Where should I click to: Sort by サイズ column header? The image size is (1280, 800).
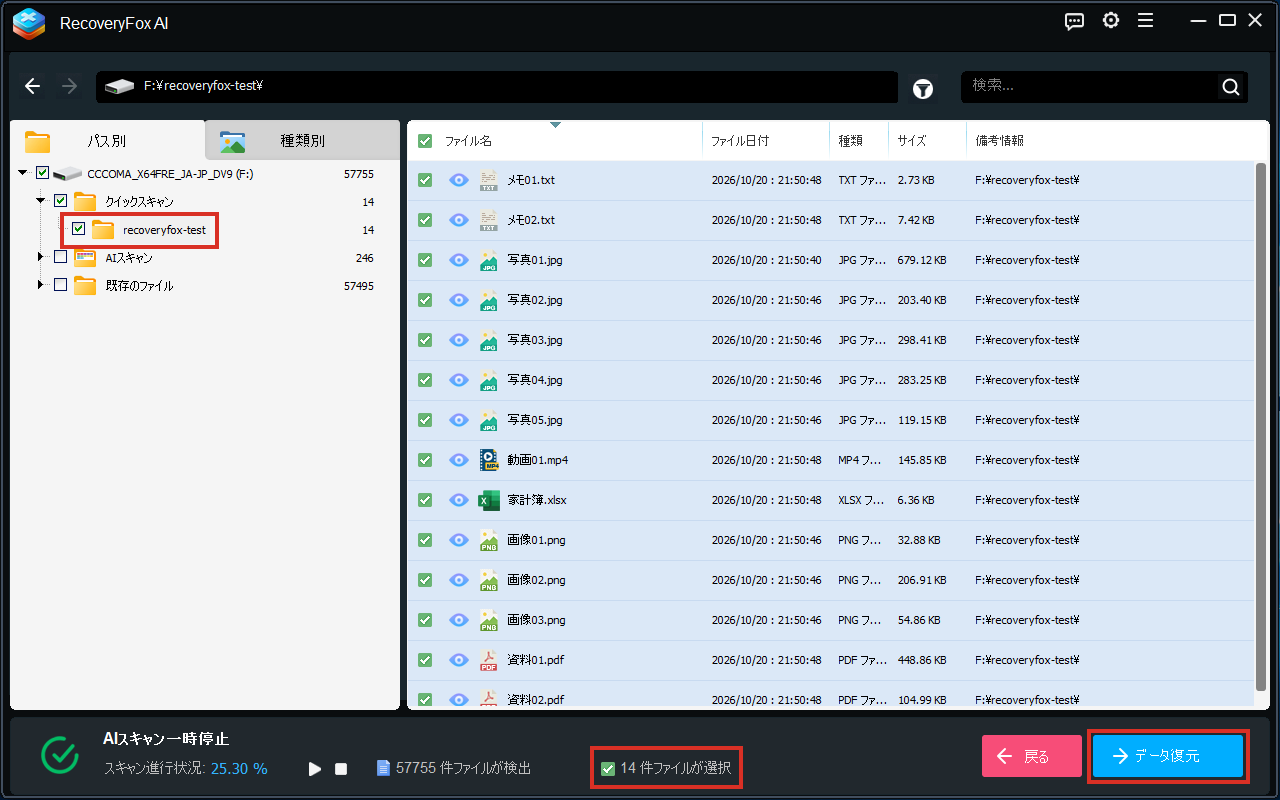(x=912, y=142)
